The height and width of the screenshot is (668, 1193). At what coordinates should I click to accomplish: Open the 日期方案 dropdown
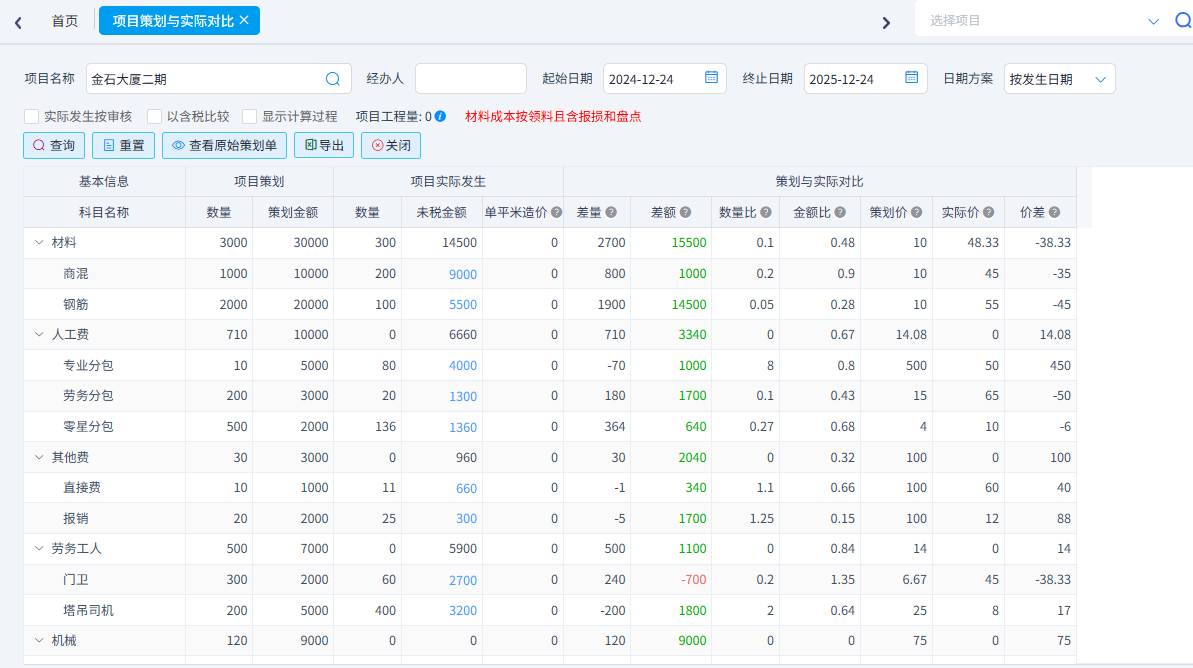1059,79
